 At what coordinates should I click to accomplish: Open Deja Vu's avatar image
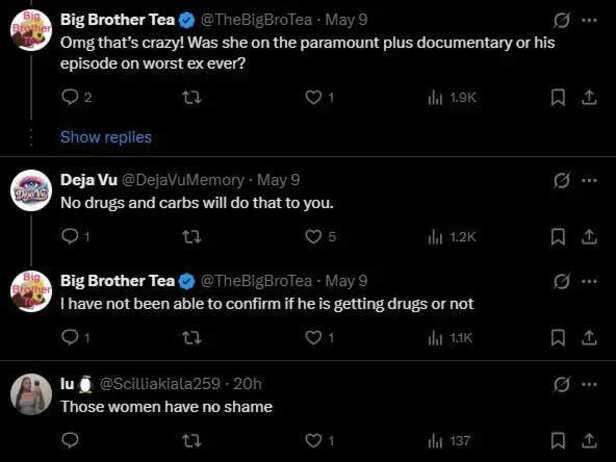pos(31,191)
